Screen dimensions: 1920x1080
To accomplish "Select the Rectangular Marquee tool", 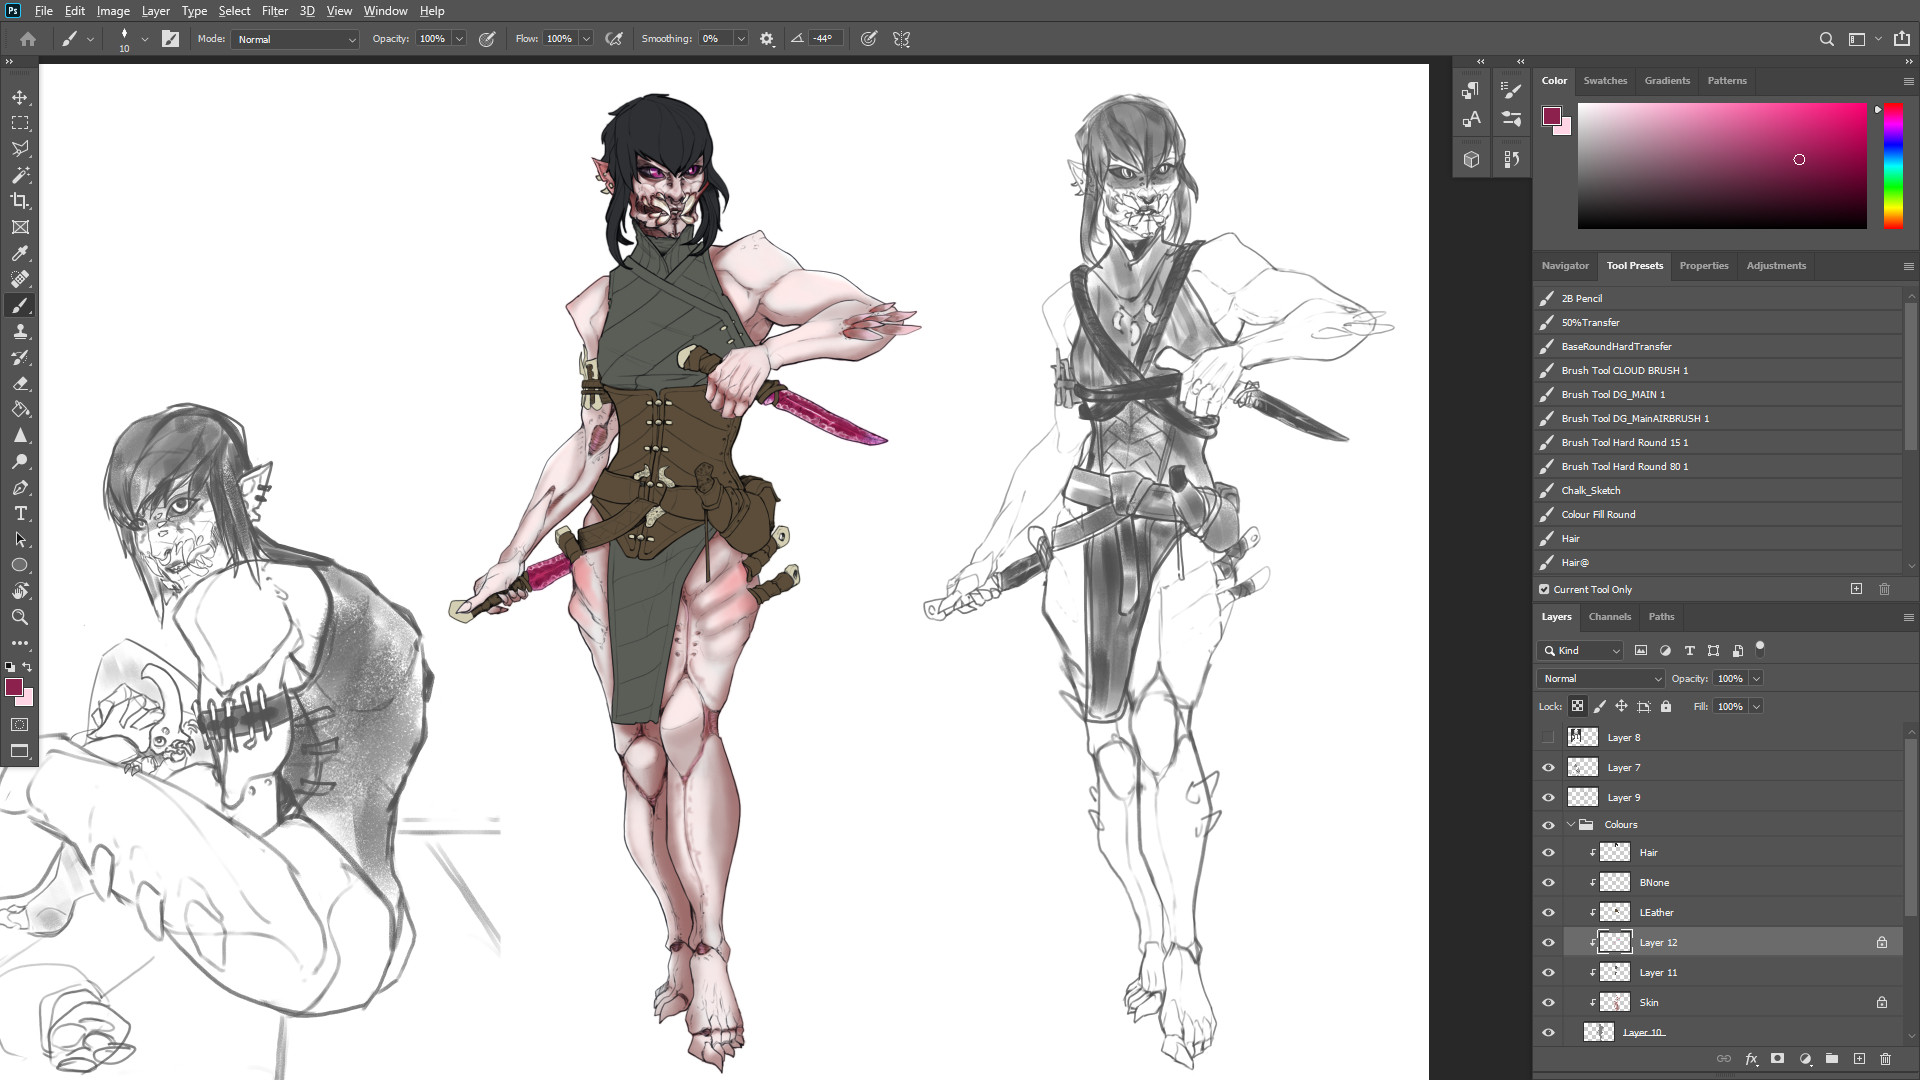I will tap(20, 123).
